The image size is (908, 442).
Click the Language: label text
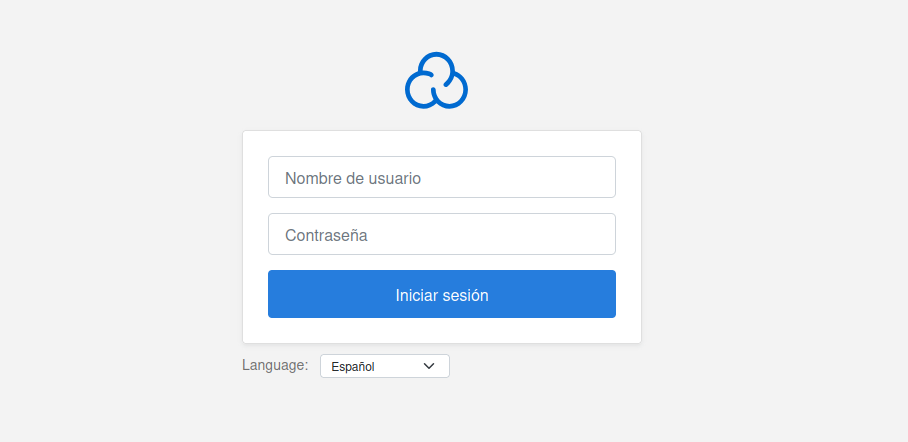click(275, 365)
